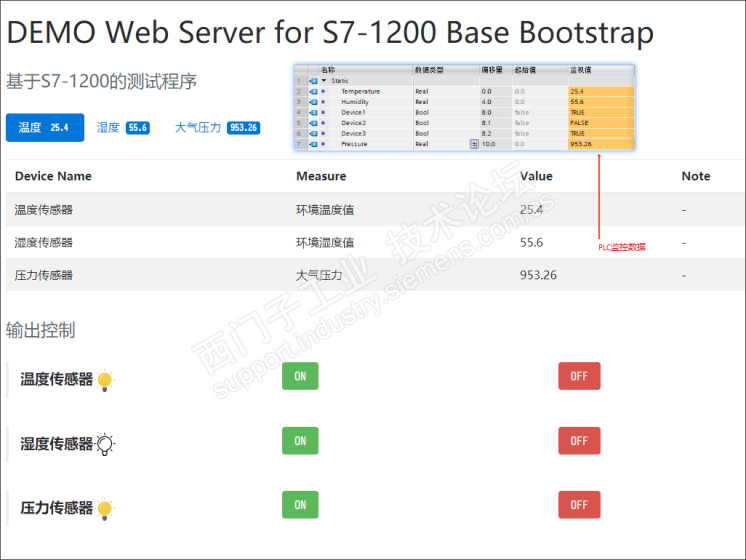Click the tag icon in the Static row
746x560 pixels.
point(312,81)
